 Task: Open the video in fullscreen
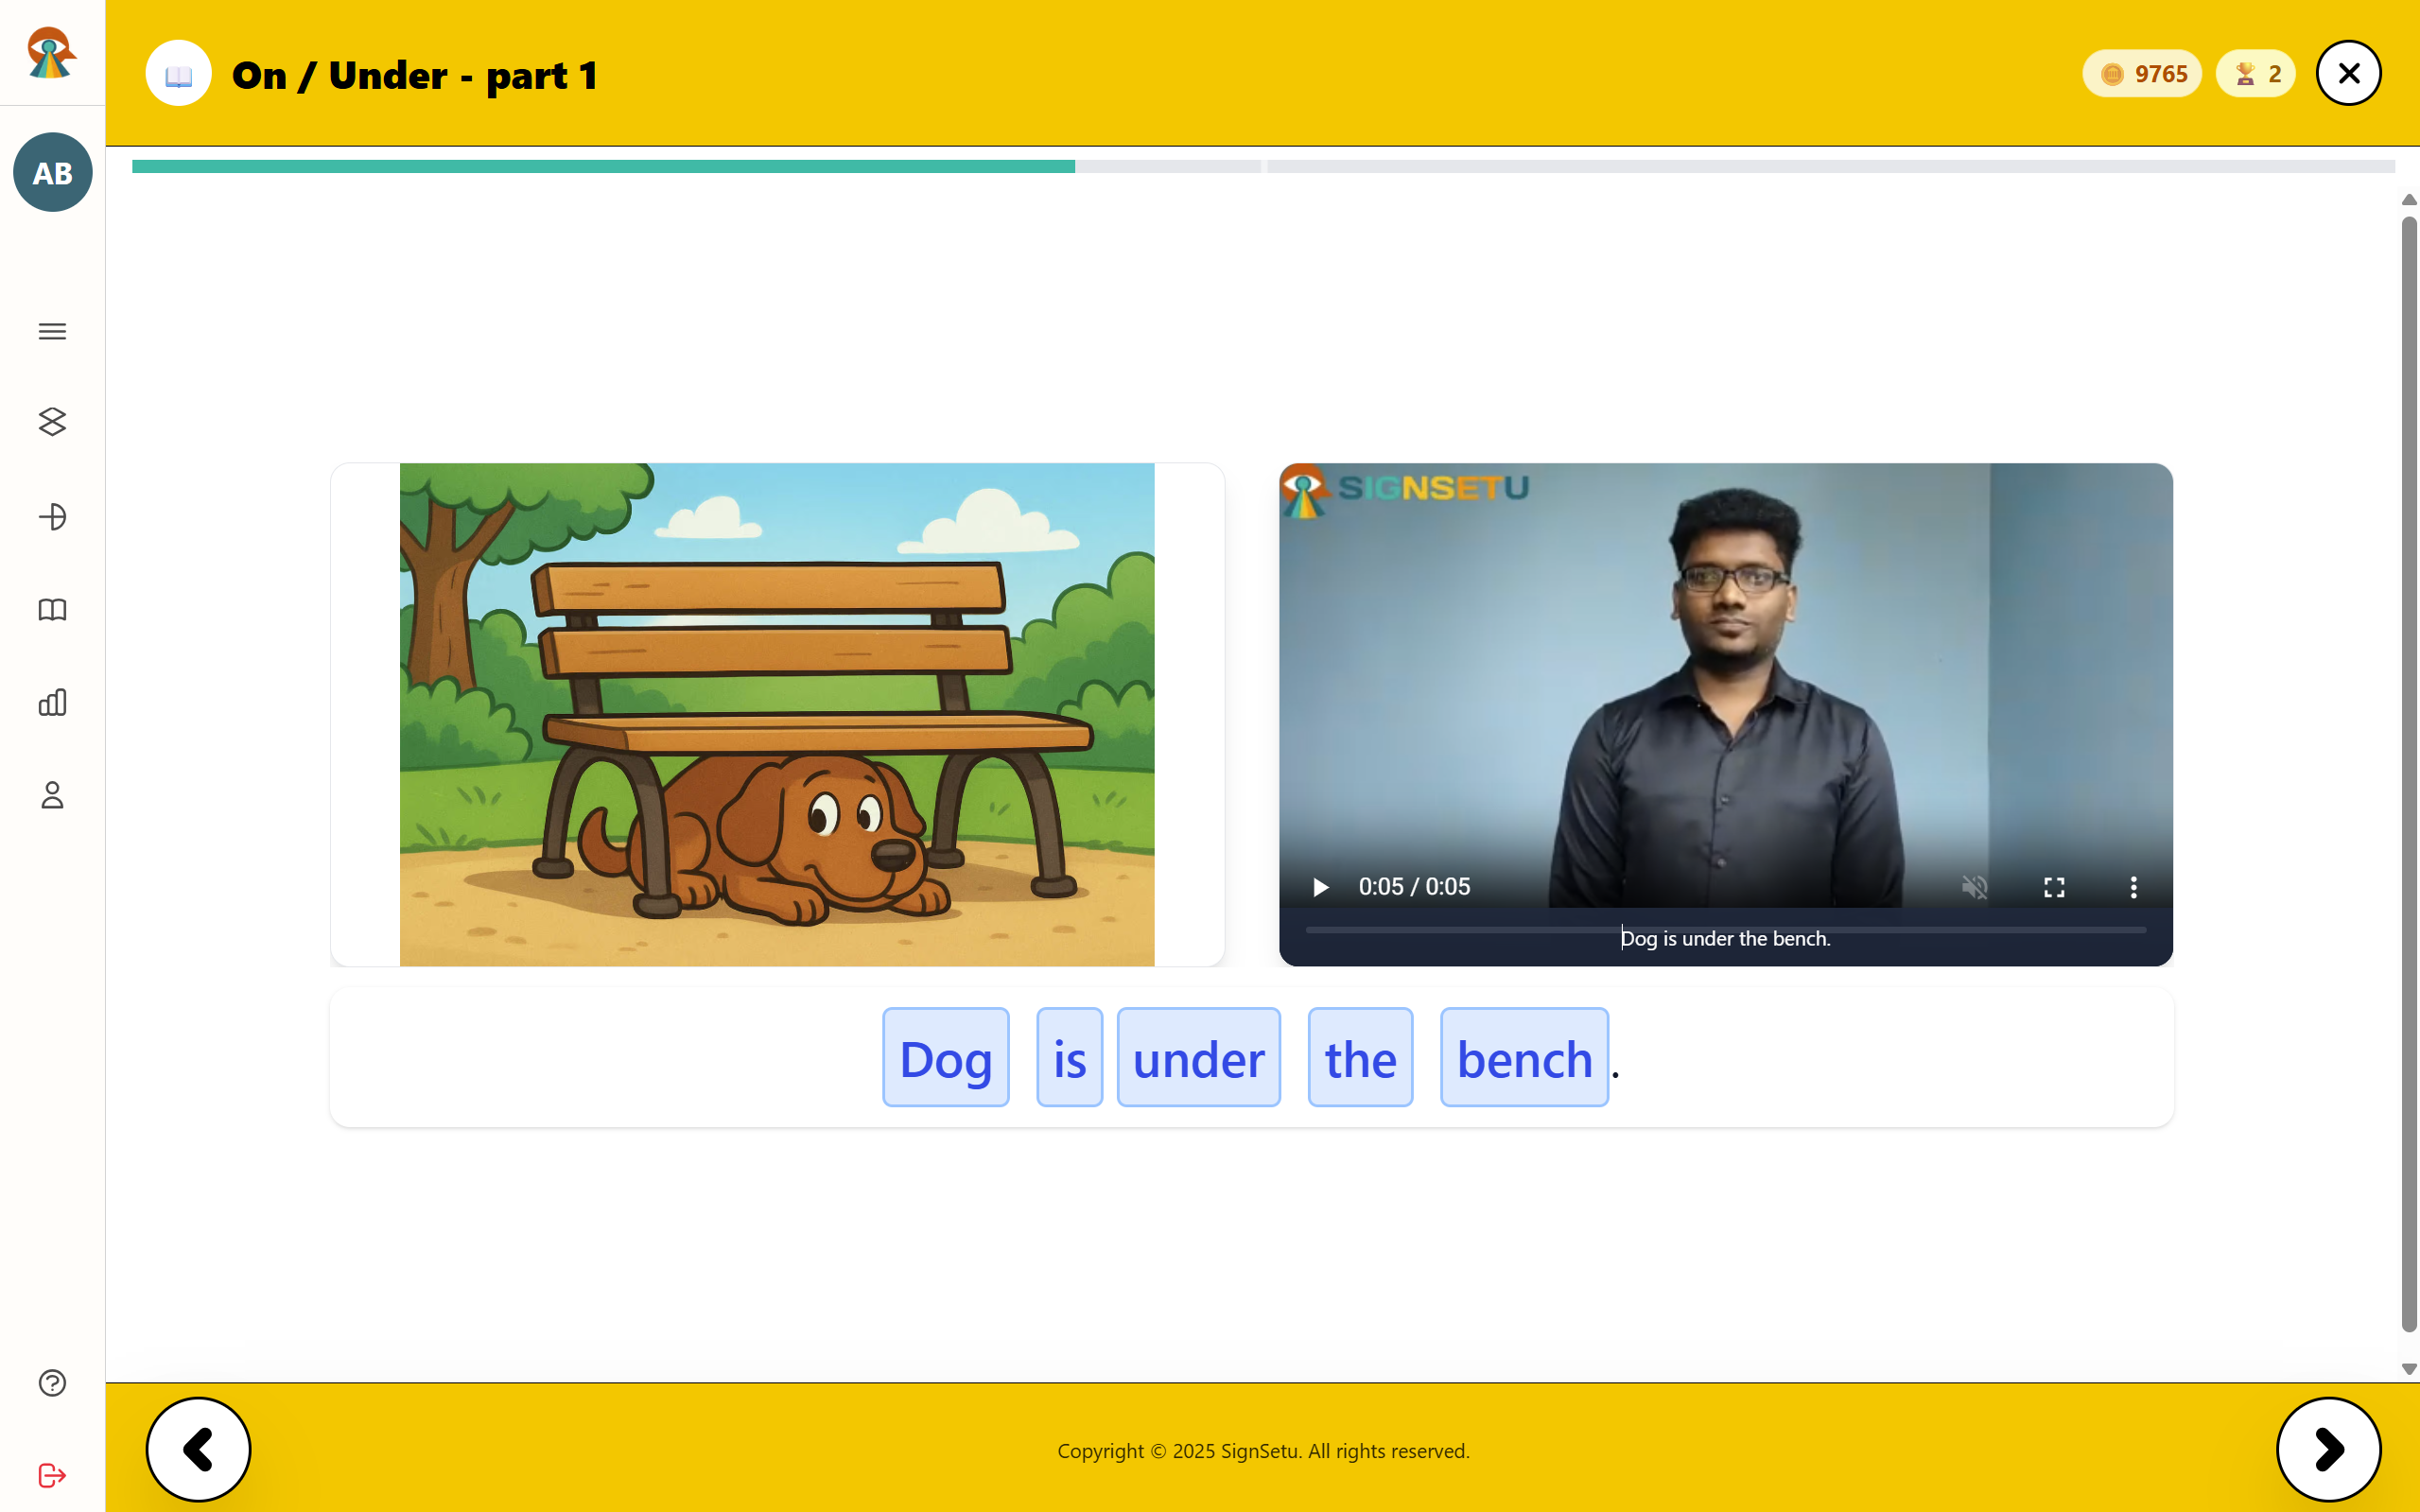(2054, 887)
